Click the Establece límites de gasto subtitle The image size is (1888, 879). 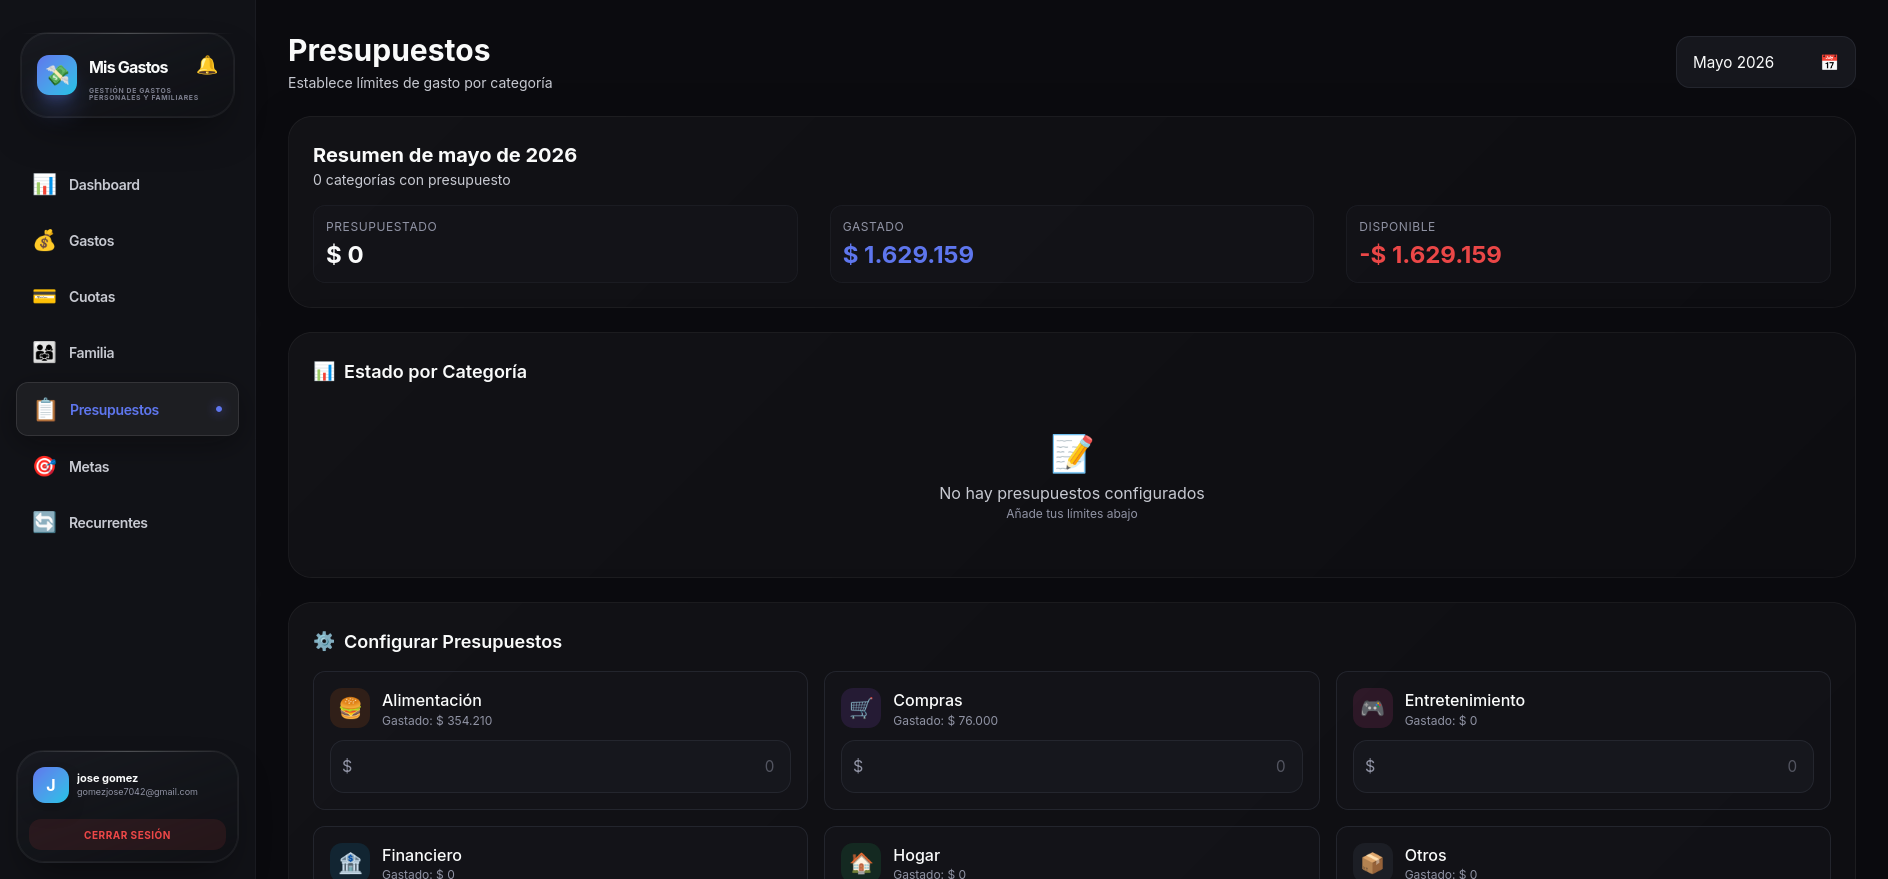click(x=420, y=83)
